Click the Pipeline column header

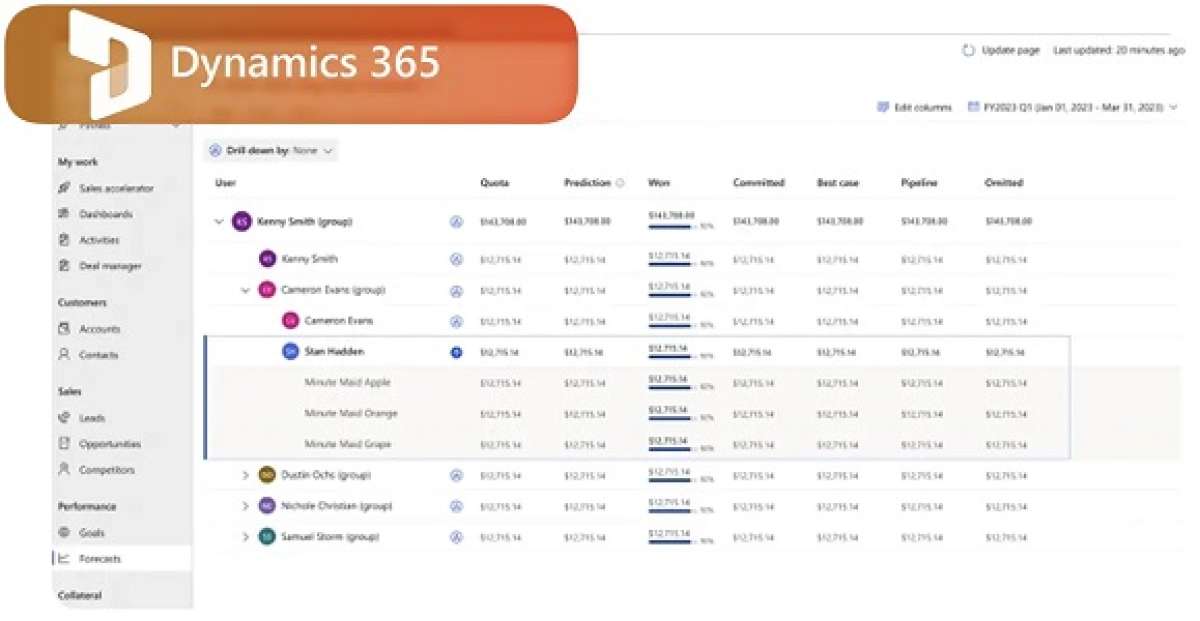click(918, 183)
